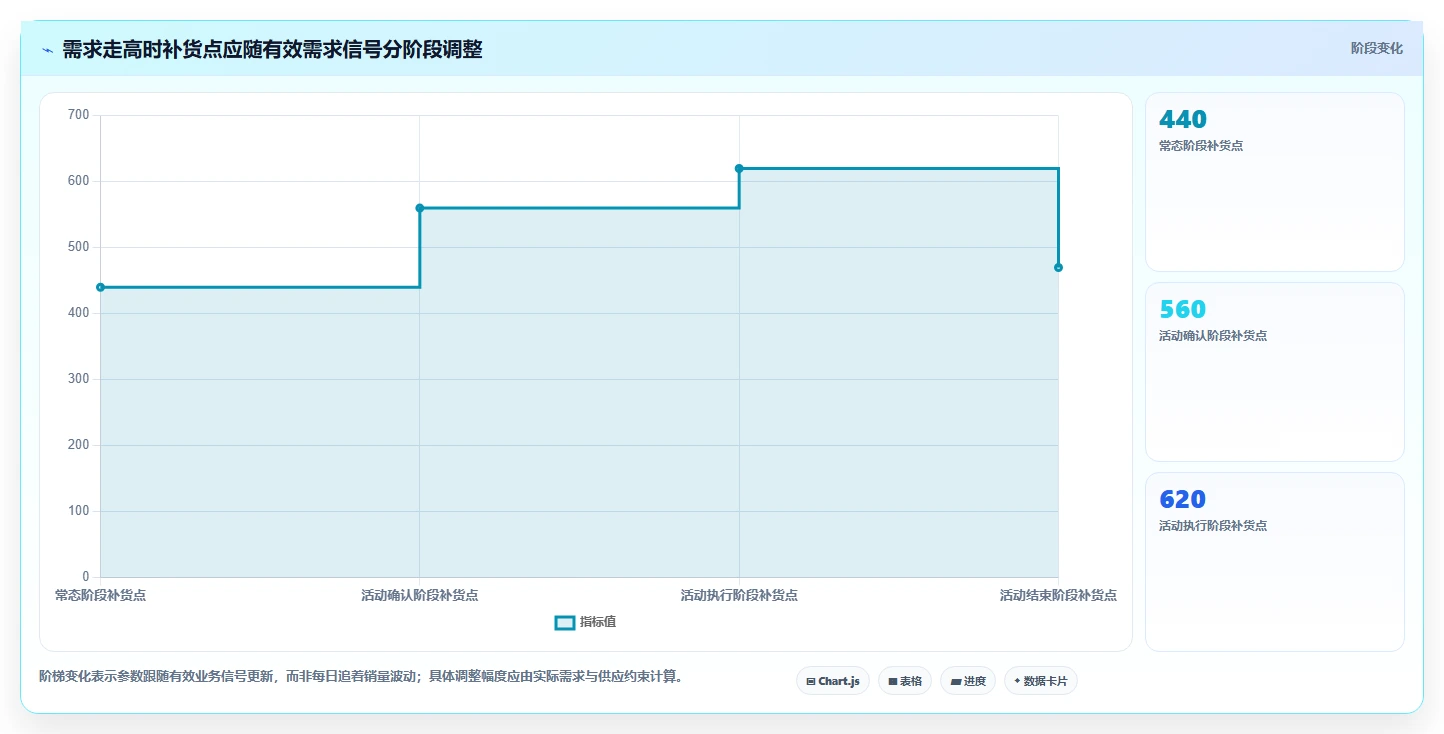Viewport: 1444px width, 734px height.
Task: Select the 表格 tag
Action: (905, 681)
